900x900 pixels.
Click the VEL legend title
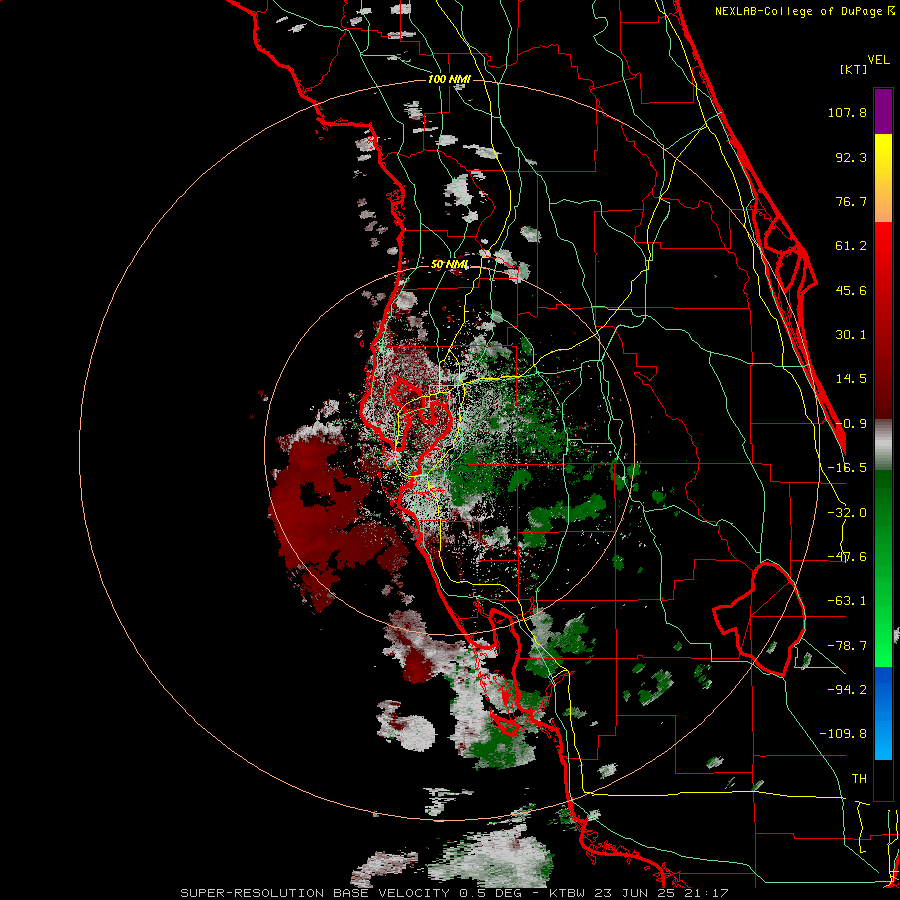(879, 60)
